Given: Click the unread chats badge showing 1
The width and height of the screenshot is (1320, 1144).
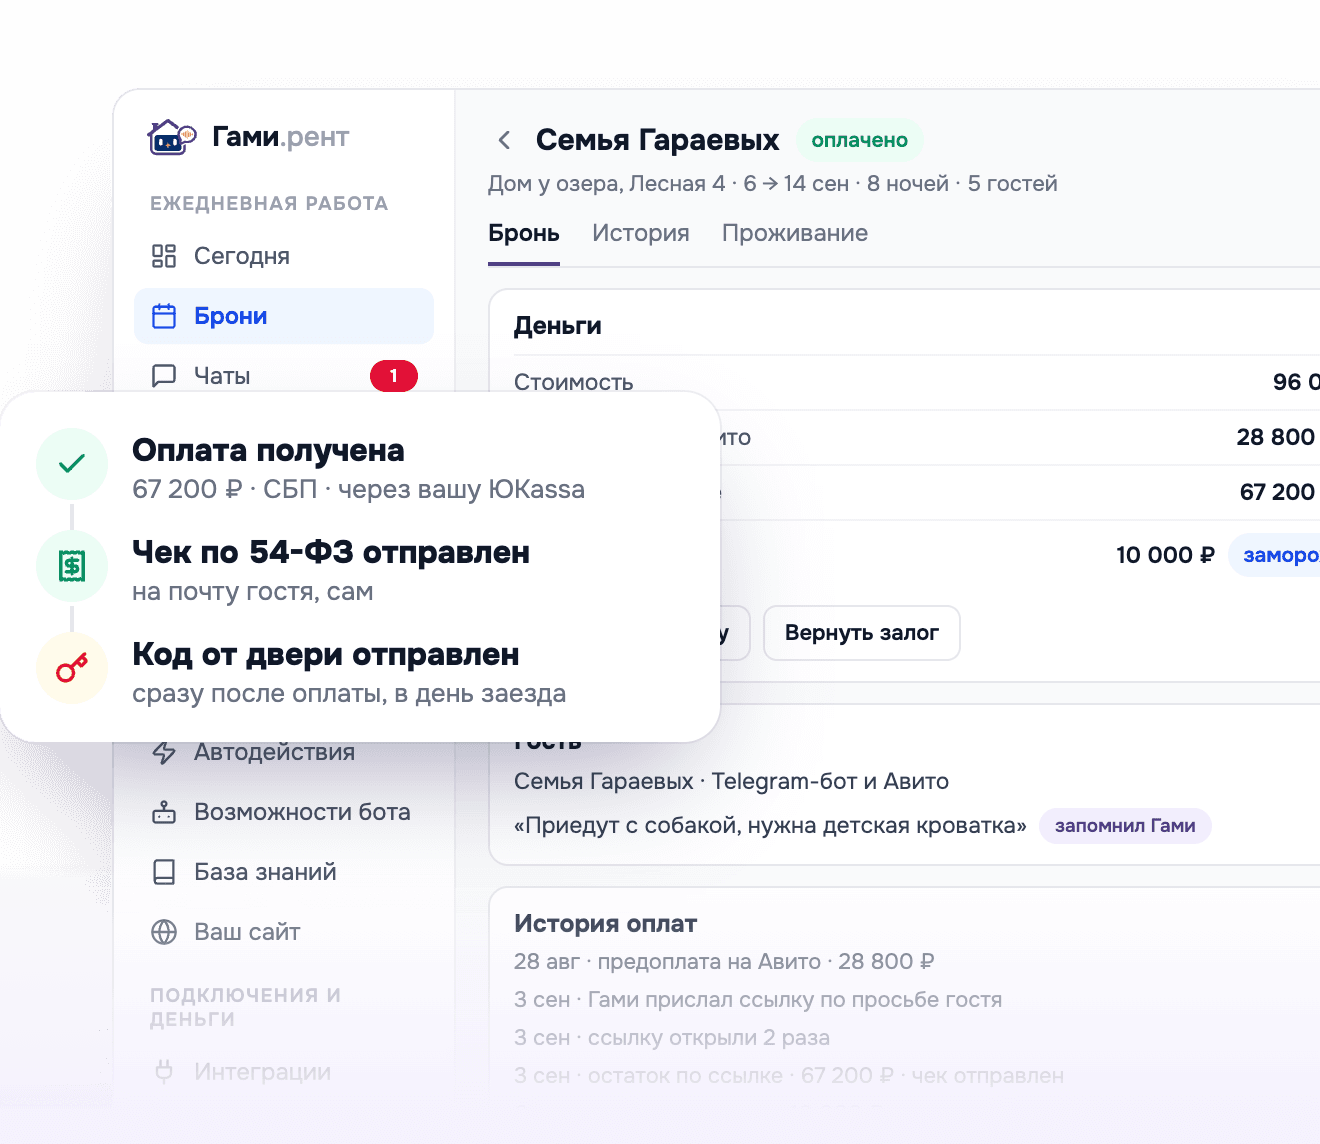Looking at the screenshot, I should pos(394,376).
